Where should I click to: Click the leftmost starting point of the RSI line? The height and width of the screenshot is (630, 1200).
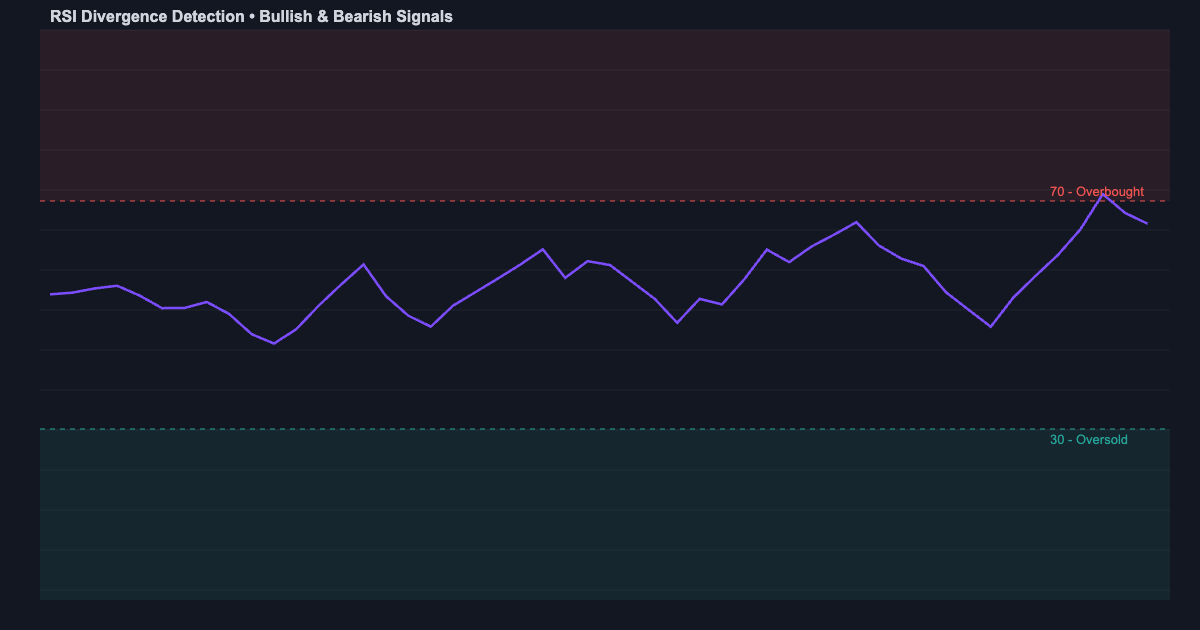tap(52, 294)
